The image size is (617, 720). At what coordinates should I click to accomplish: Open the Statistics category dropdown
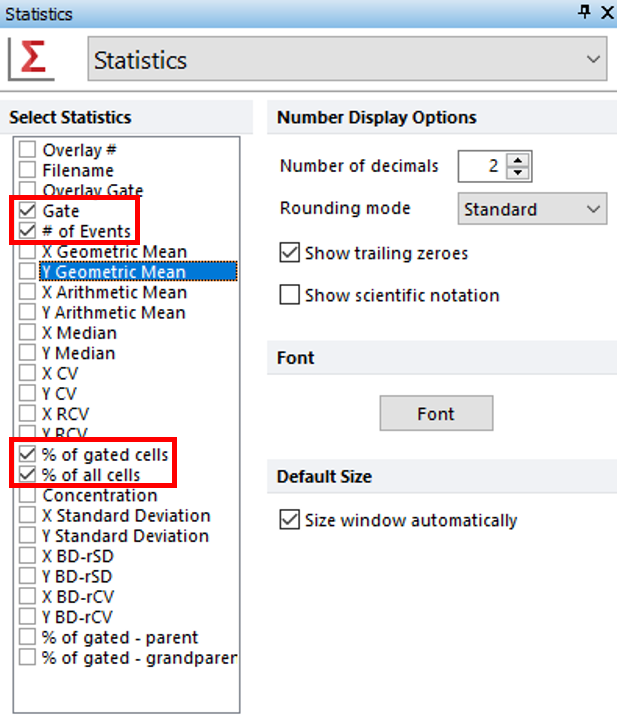[348, 59]
